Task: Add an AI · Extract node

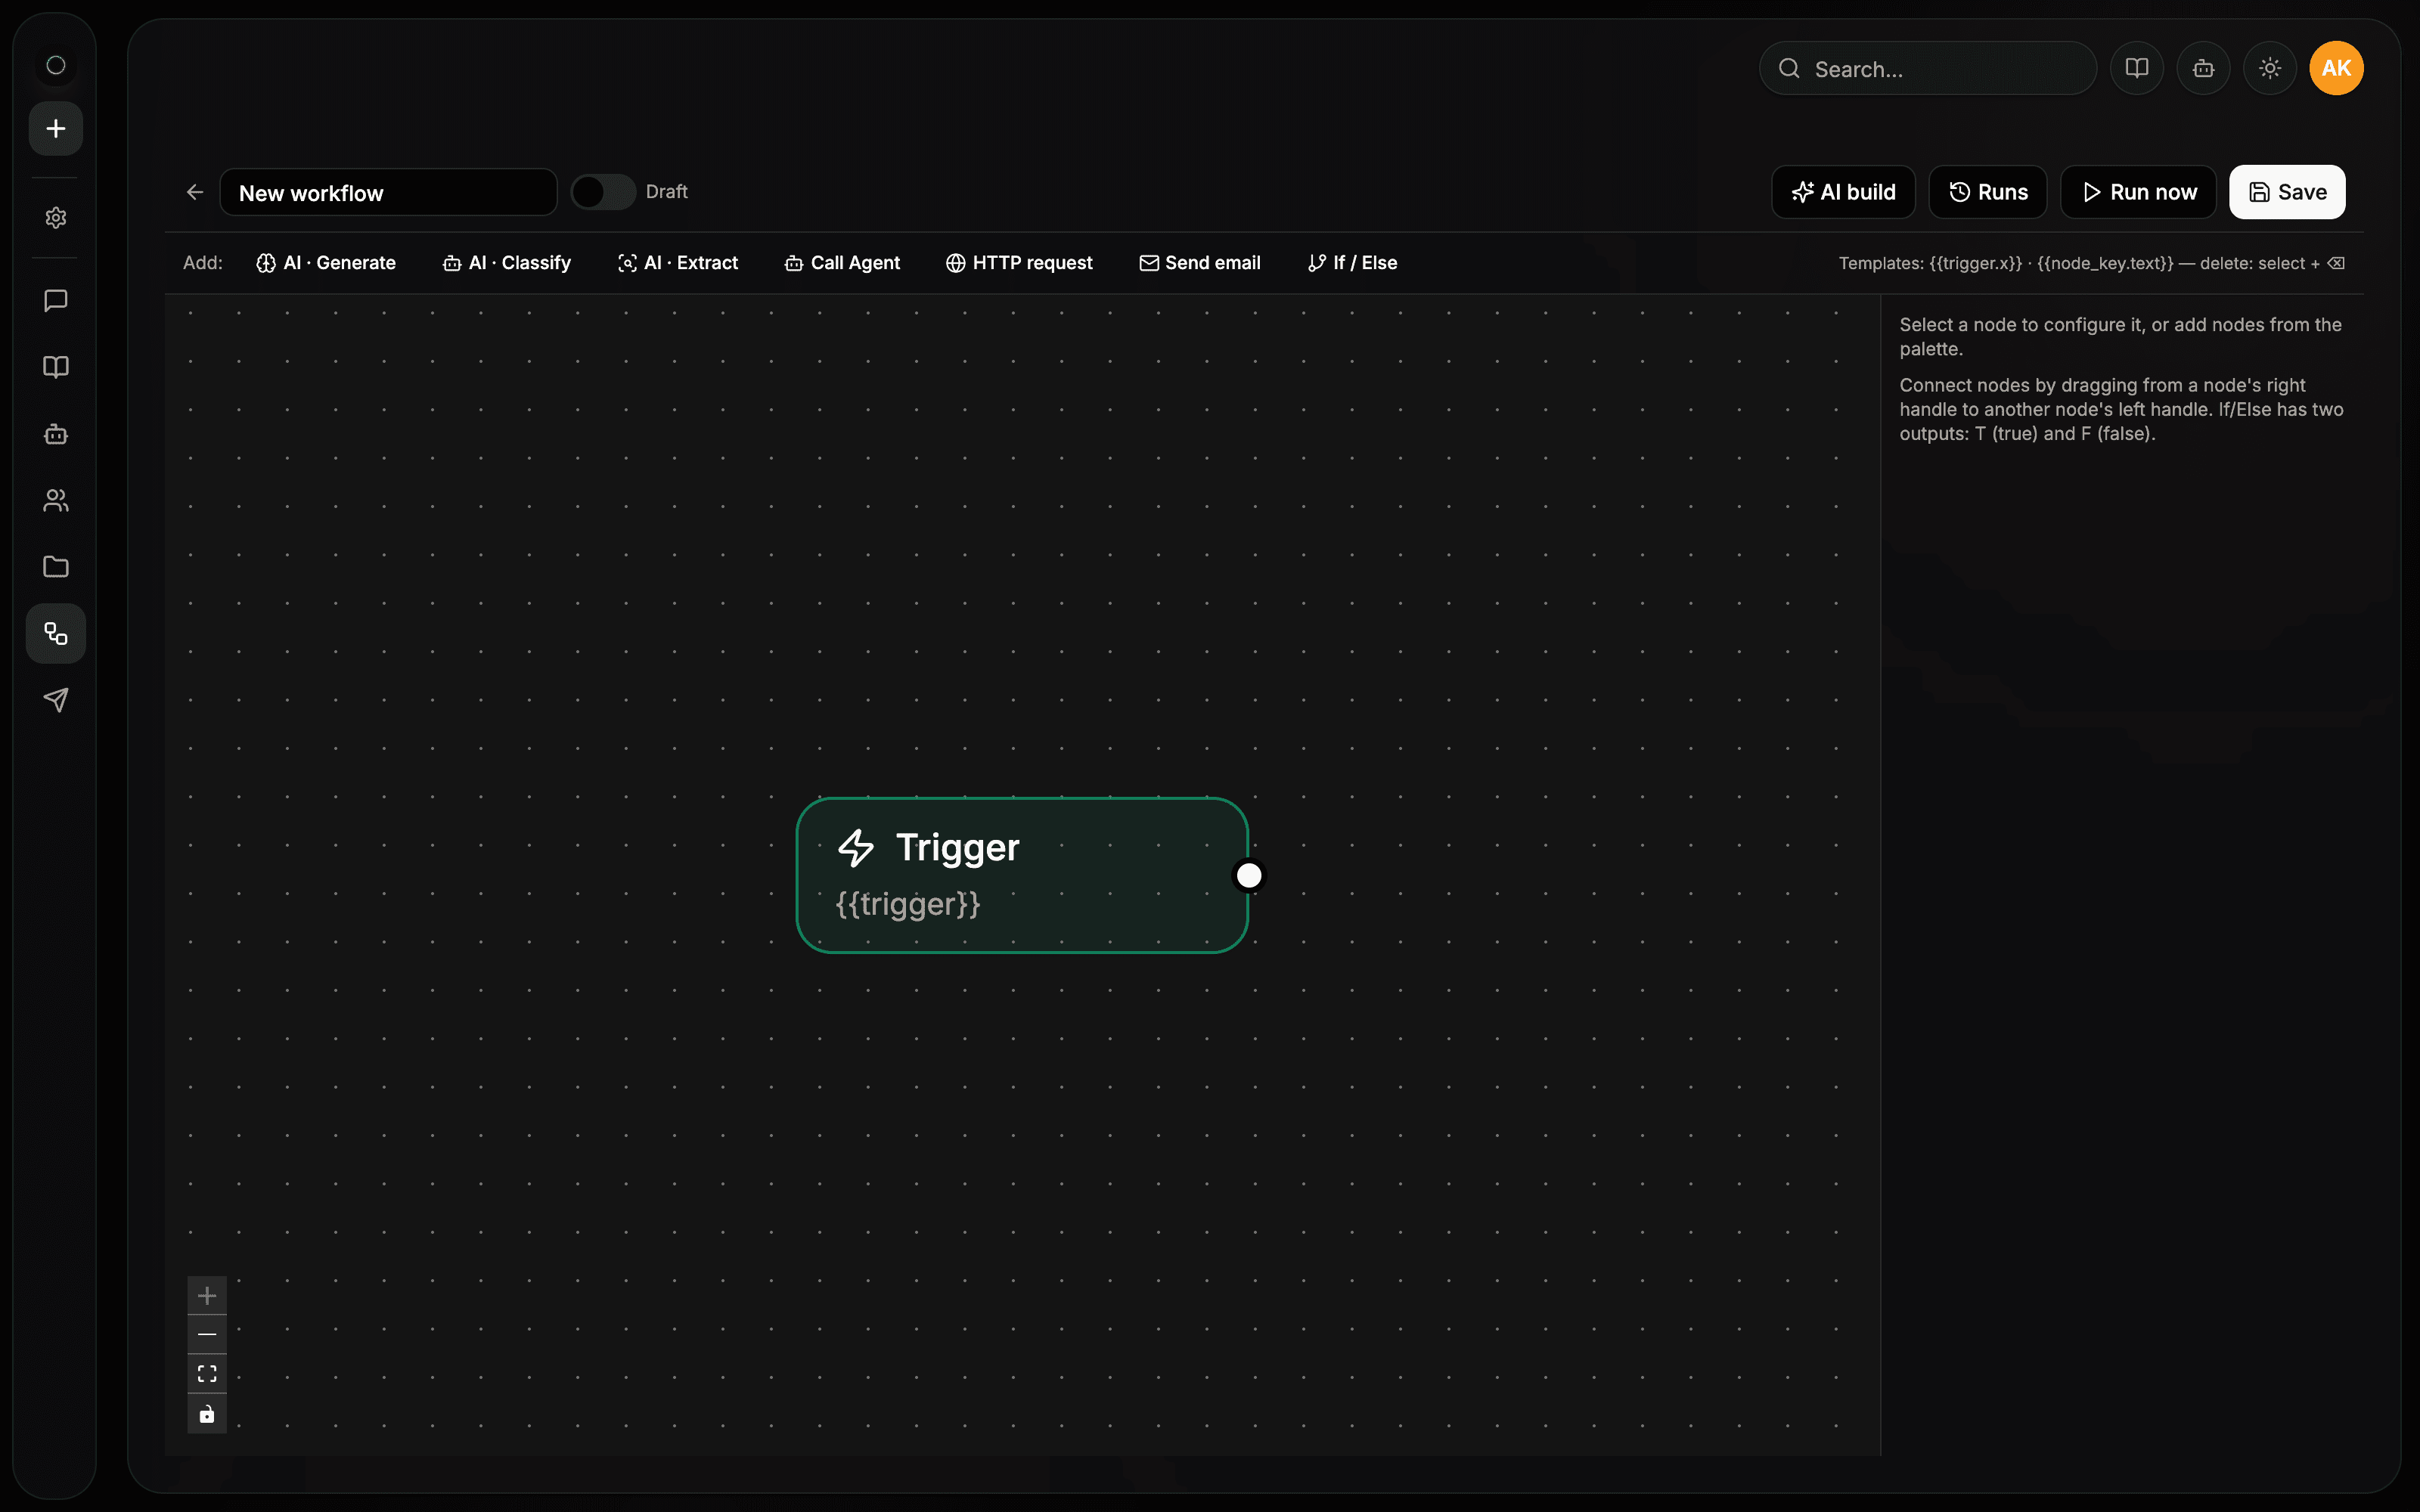Action: (678, 263)
